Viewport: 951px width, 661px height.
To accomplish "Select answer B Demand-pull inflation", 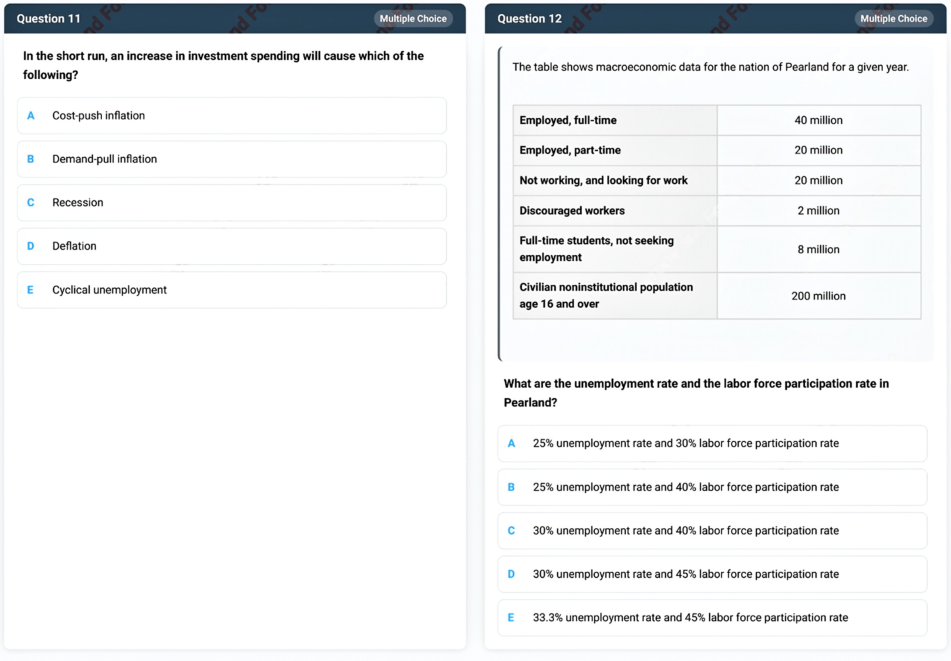I will (x=232, y=159).
